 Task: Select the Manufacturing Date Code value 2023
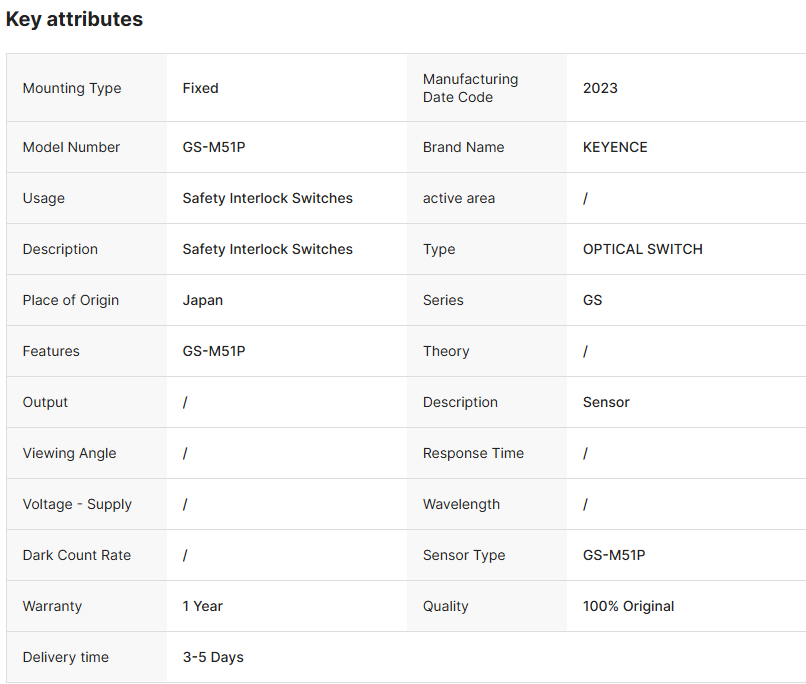[600, 88]
